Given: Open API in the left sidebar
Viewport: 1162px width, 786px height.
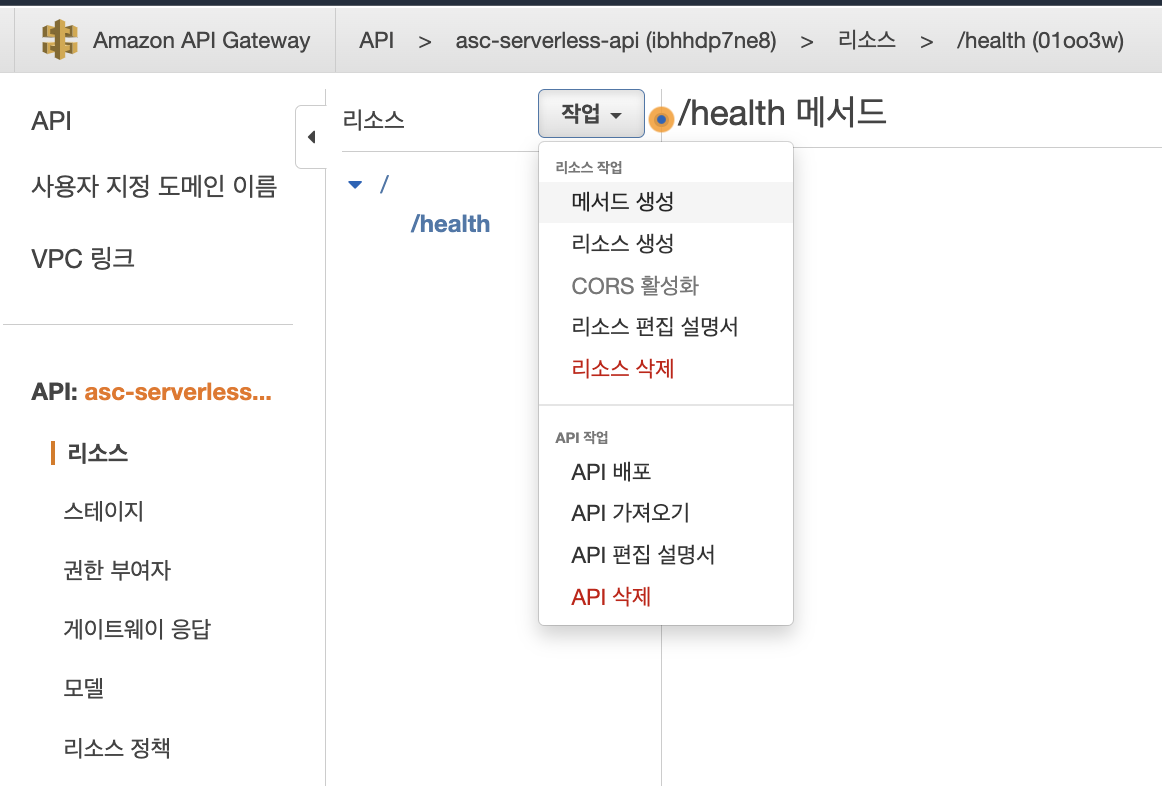Looking at the screenshot, I should click(x=51, y=121).
